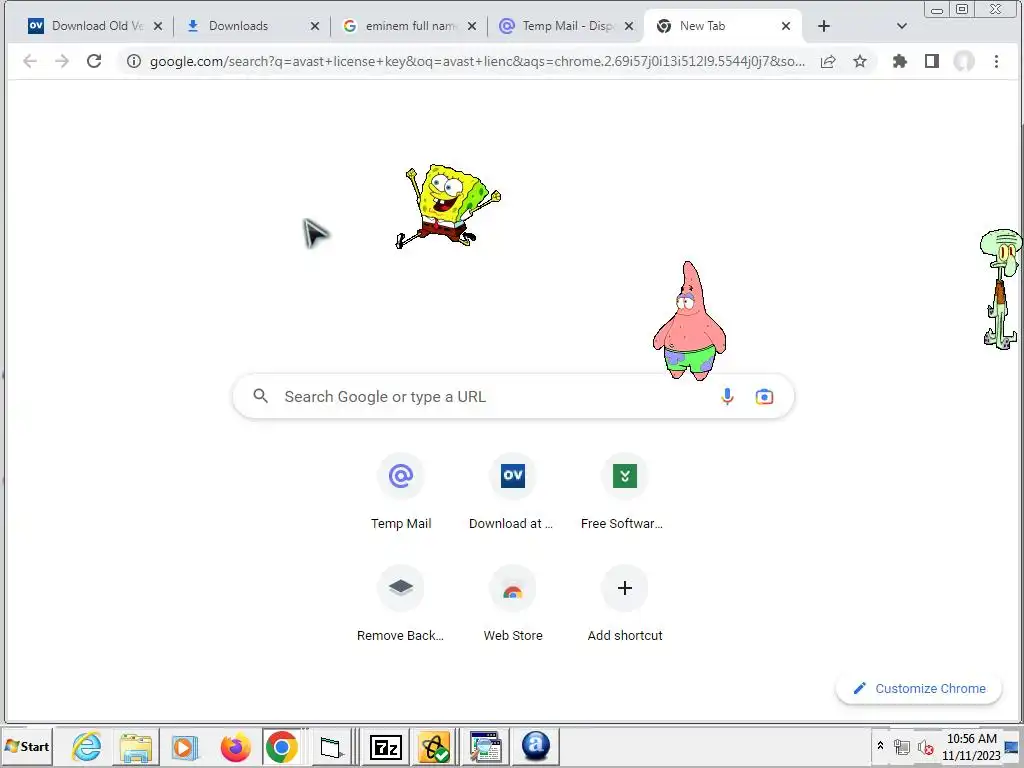Click Customize Chrome button
This screenshot has width=1024, height=768.
click(x=919, y=688)
